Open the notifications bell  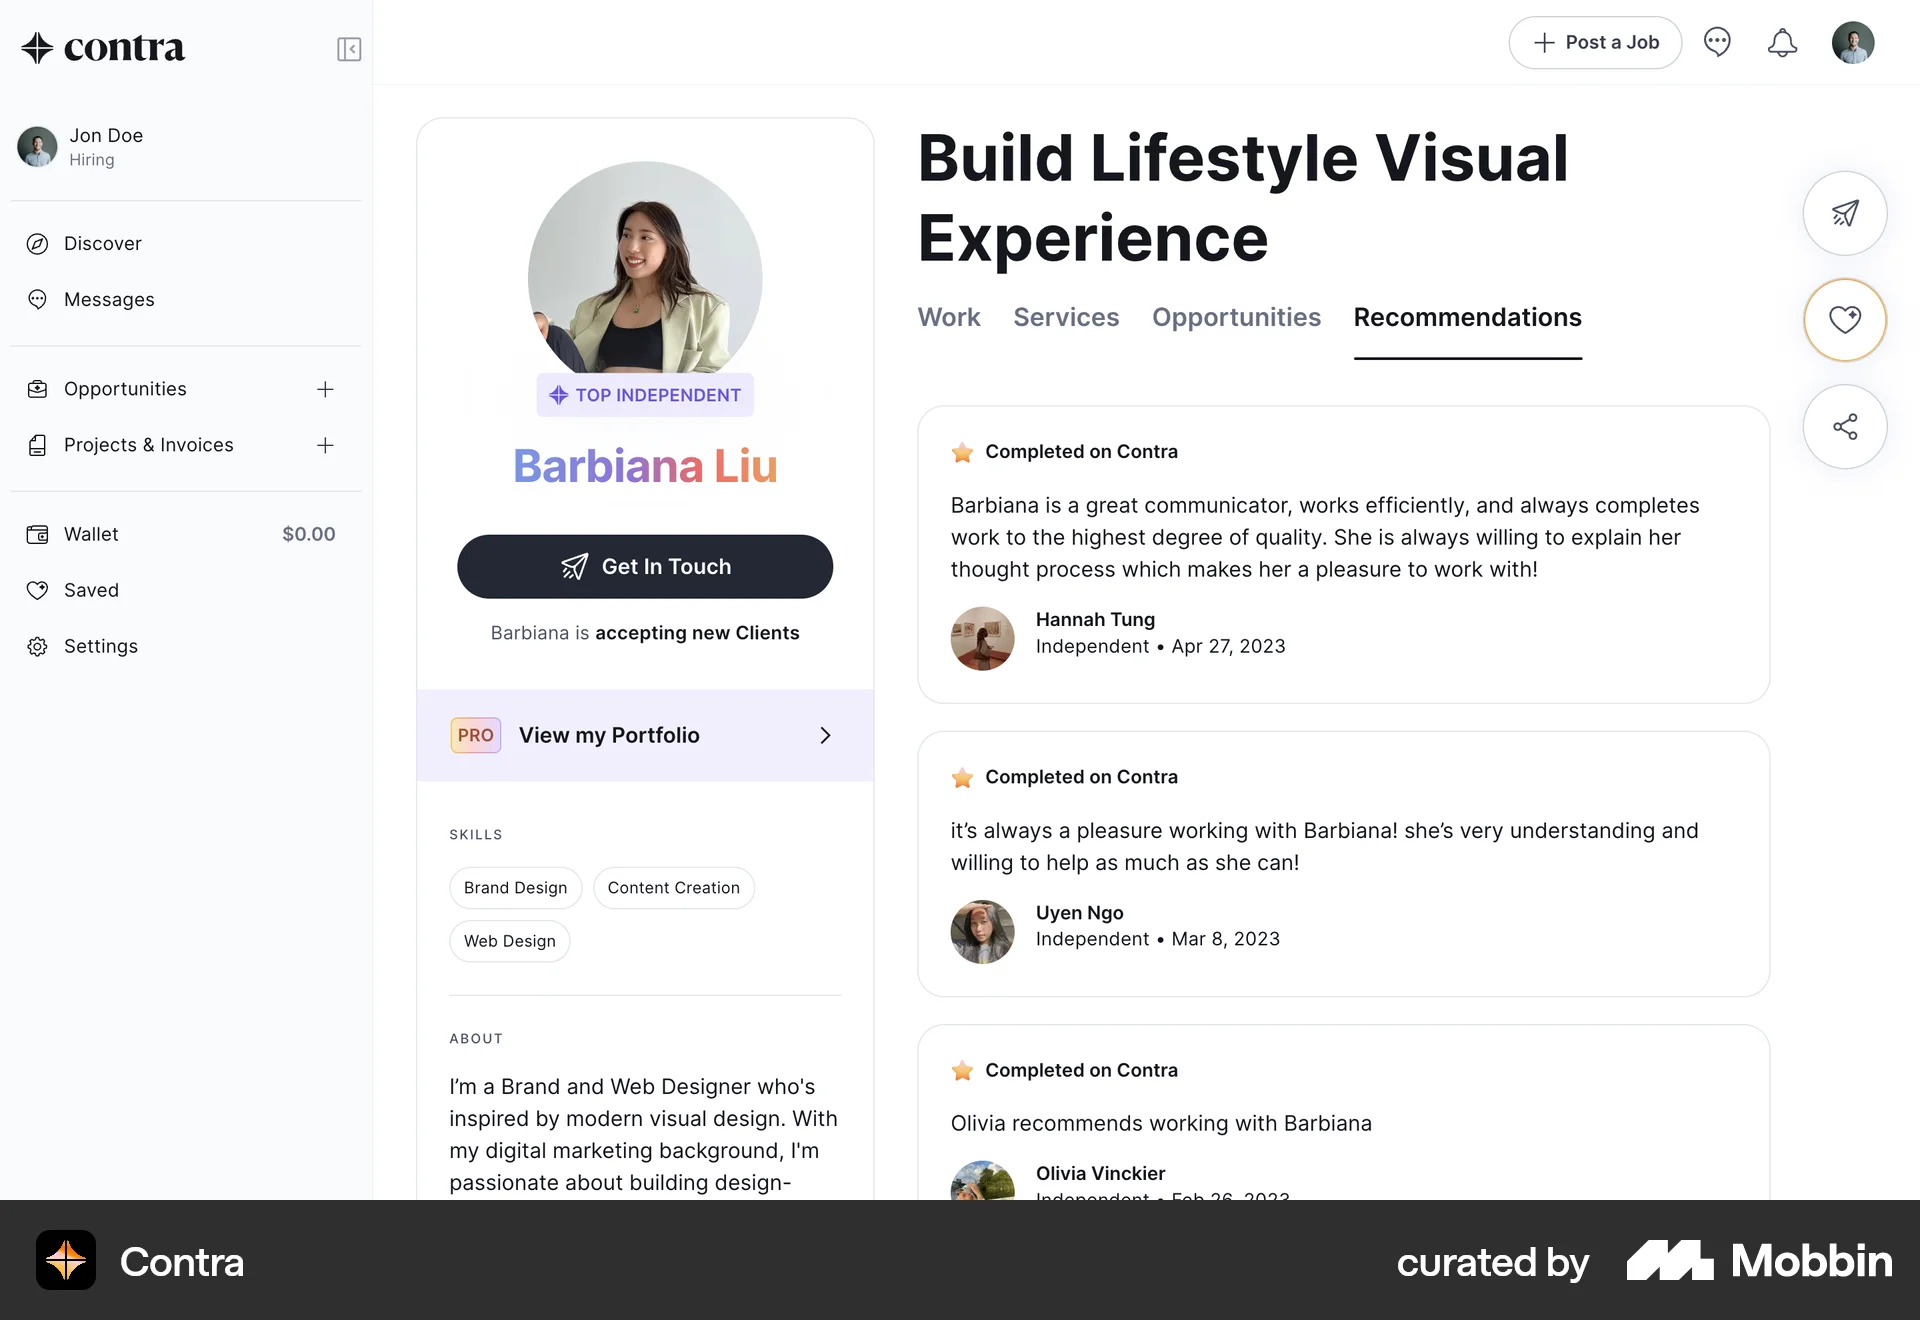1782,42
